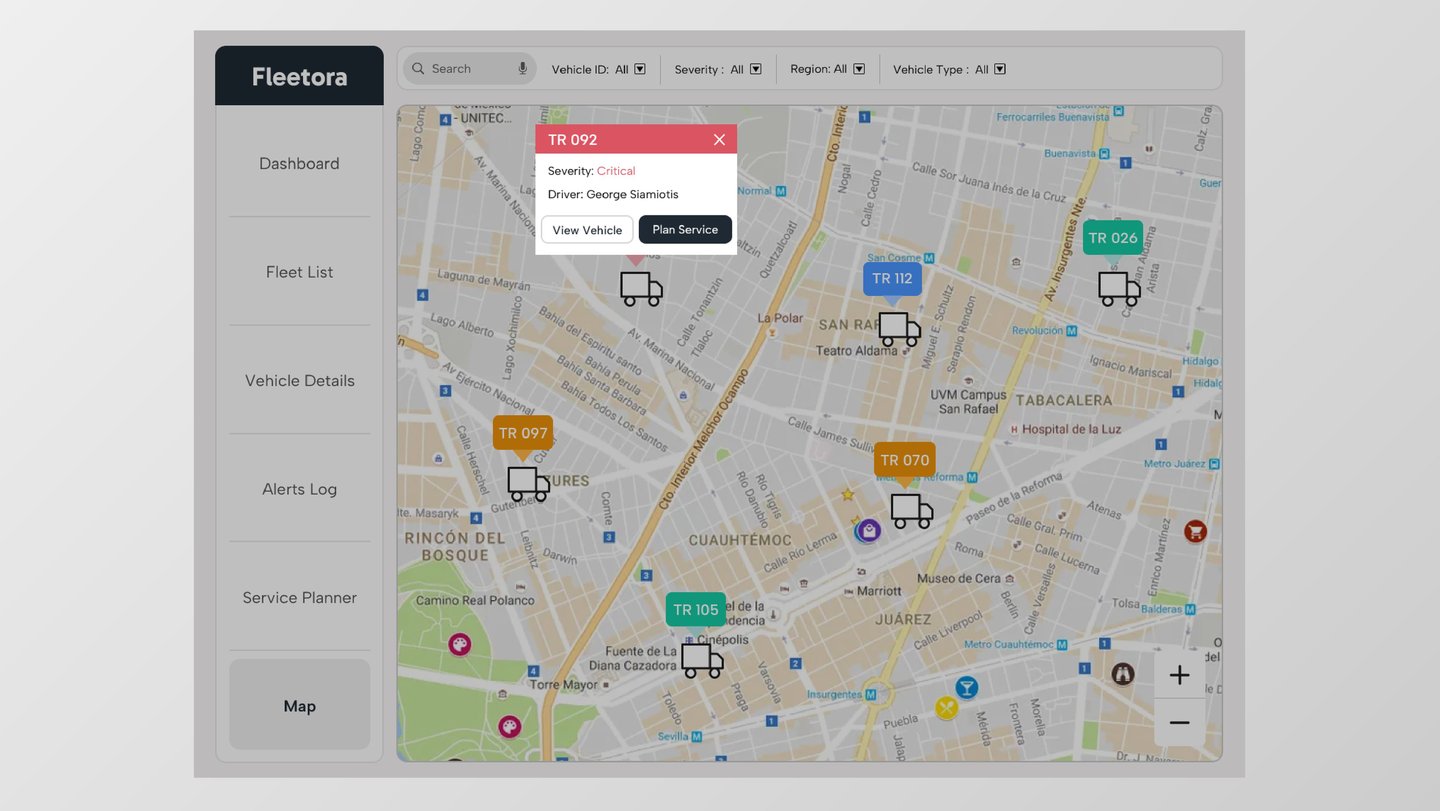The width and height of the screenshot is (1440, 811).
Task: Focus the Search input field
Action: point(469,69)
